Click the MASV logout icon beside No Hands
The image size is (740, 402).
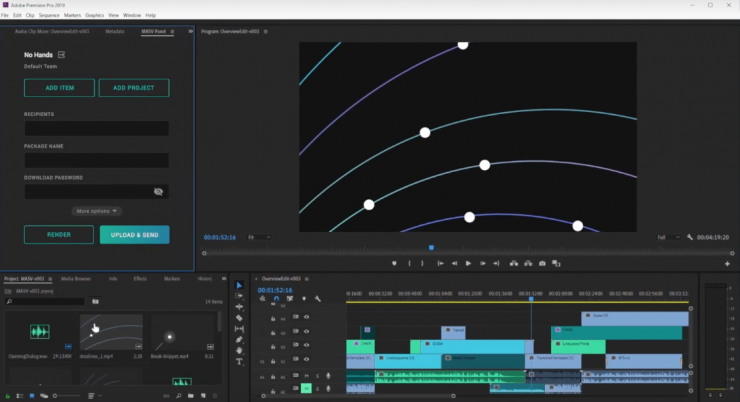coord(61,54)
